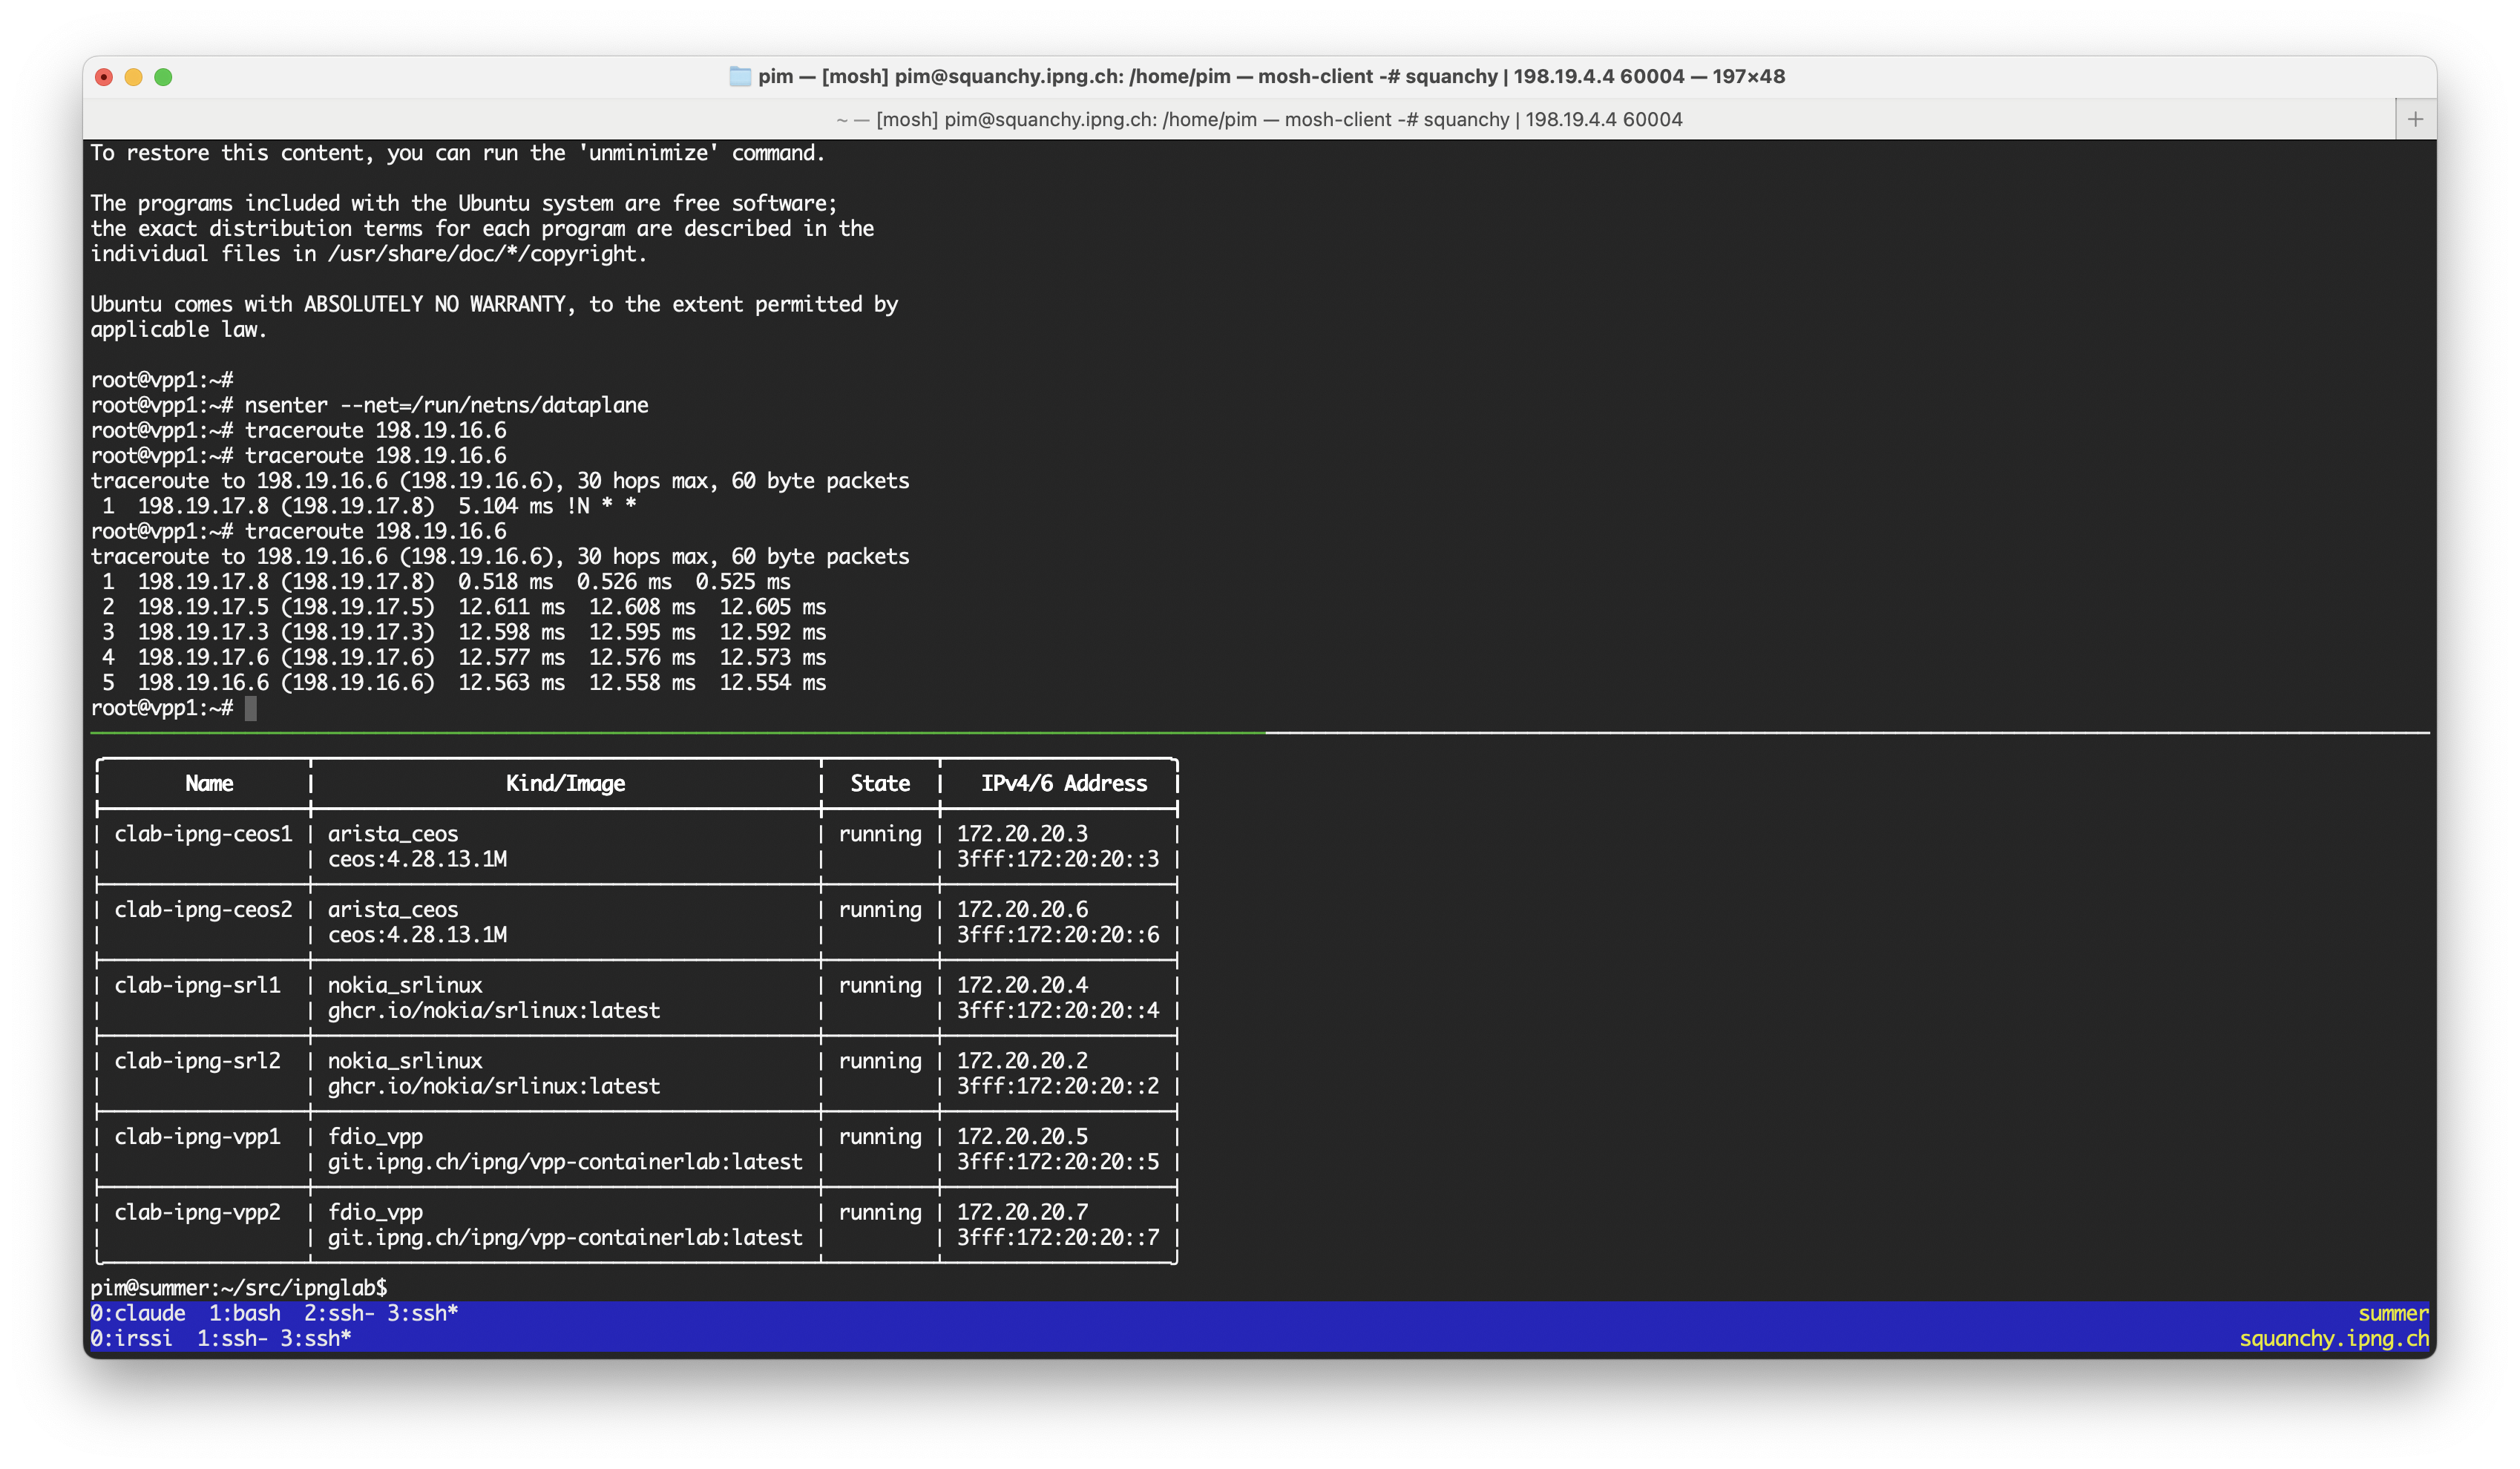Click the new tab plus button

2415,120
